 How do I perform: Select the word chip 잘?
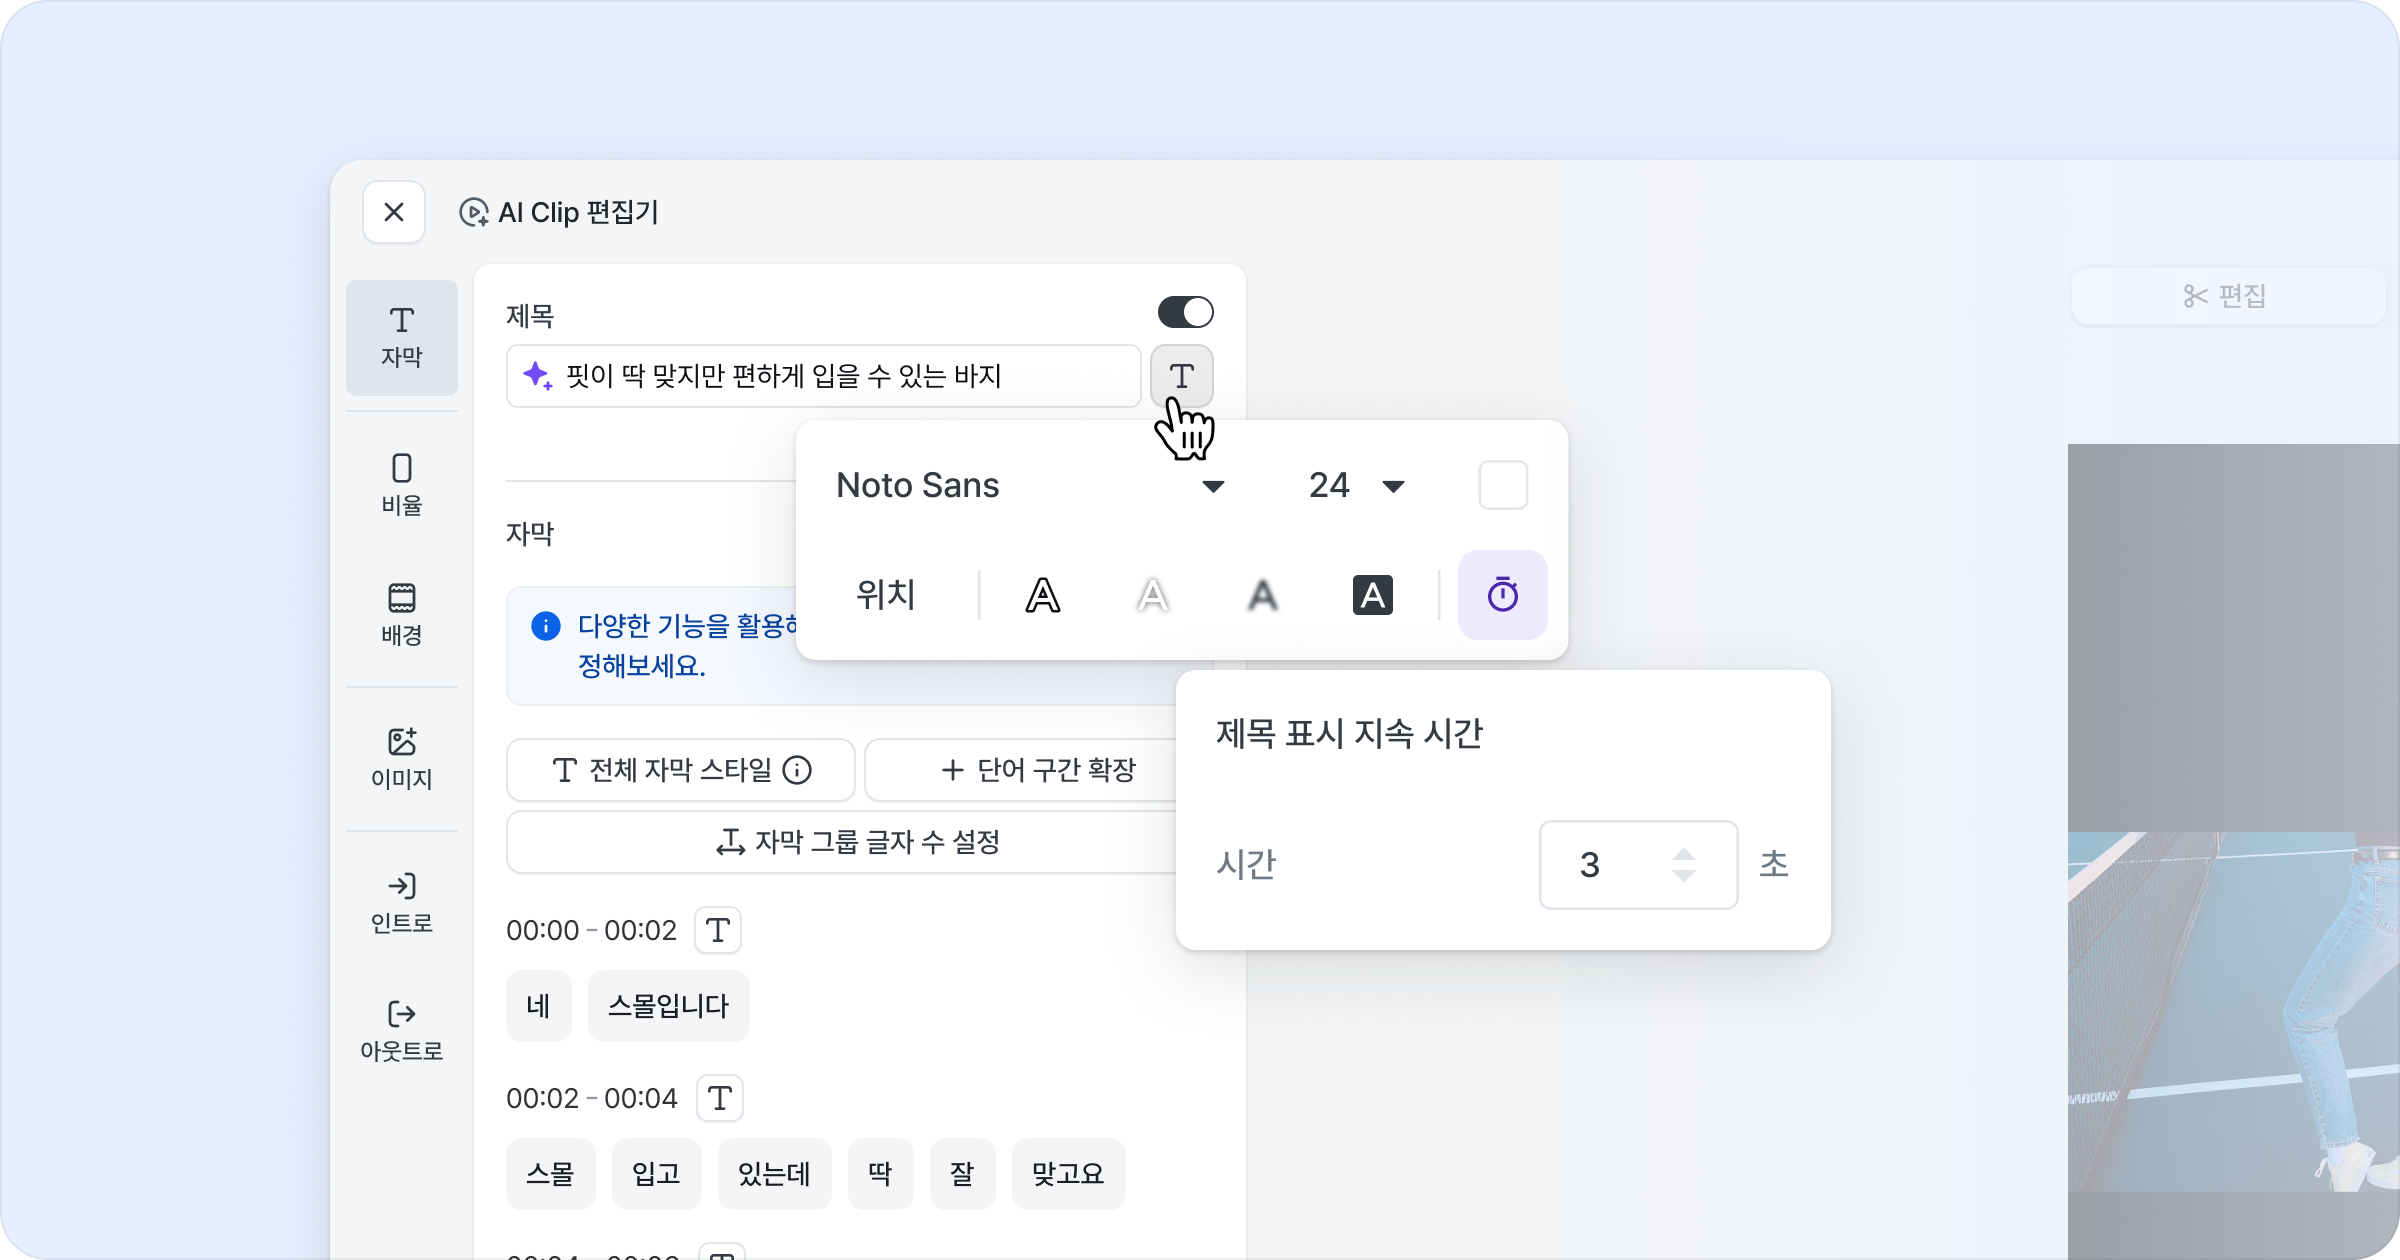[x=963, y=1174]
